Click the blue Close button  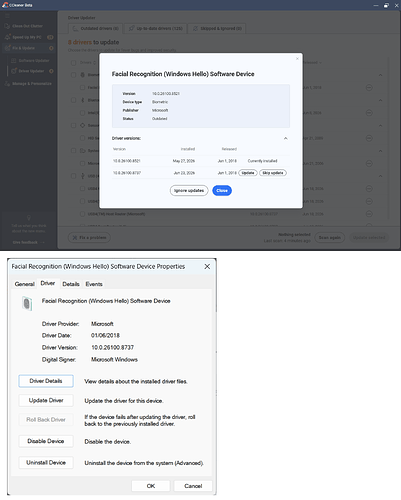coord(222,191)
